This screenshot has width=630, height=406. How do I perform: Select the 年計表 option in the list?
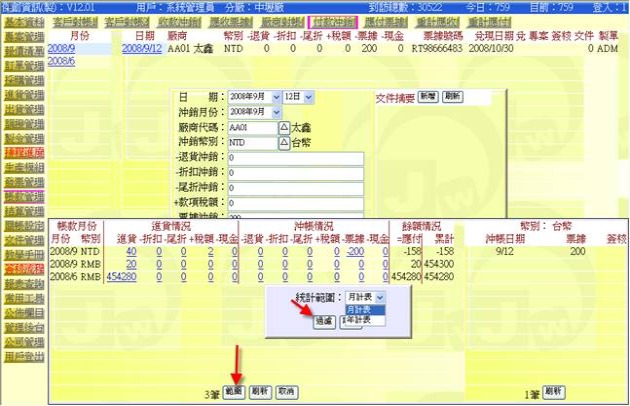[x=359, y=321]
